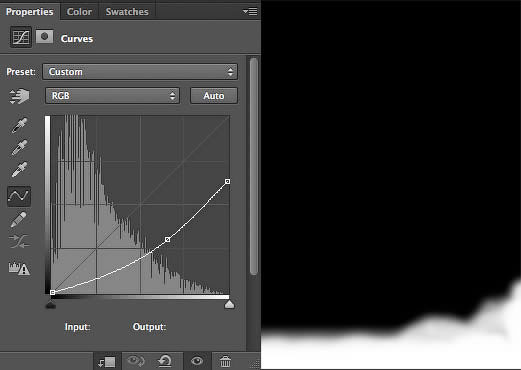Click the Output label
521x370 pixels.
pos(149,327)
